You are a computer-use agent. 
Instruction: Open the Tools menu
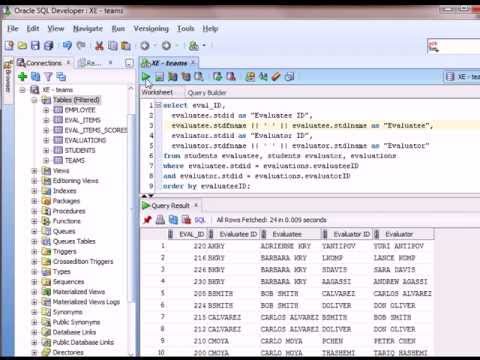click(x=185, y=29)
